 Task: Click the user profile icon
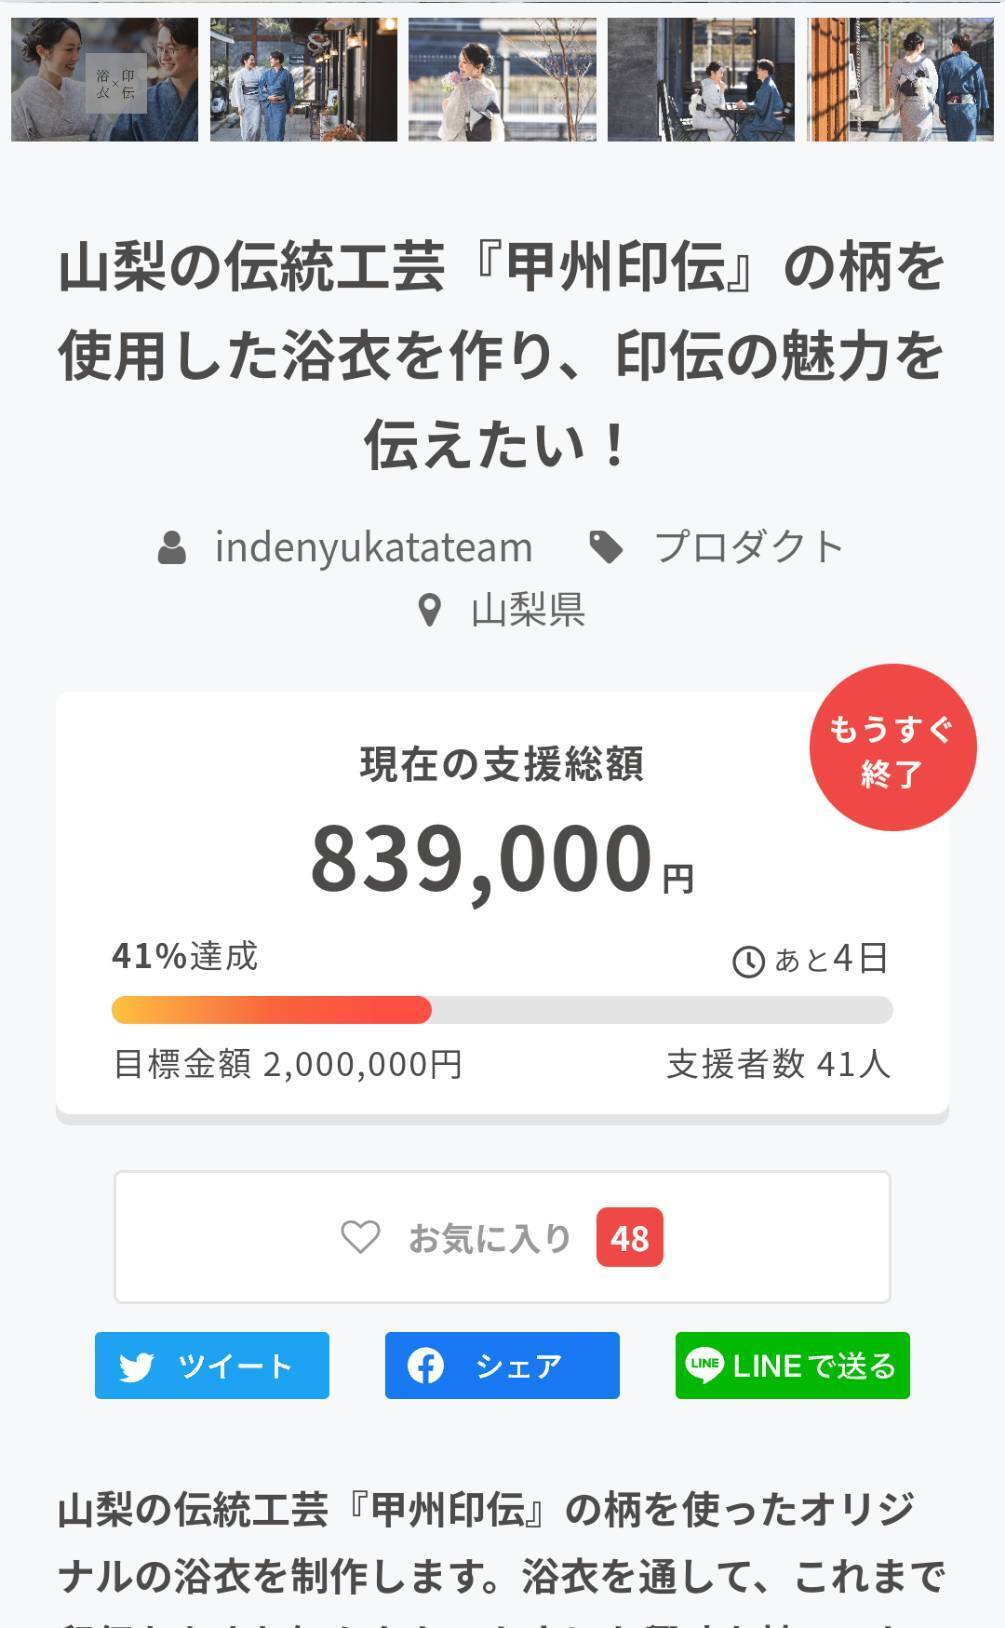click(x=172, y=548)
